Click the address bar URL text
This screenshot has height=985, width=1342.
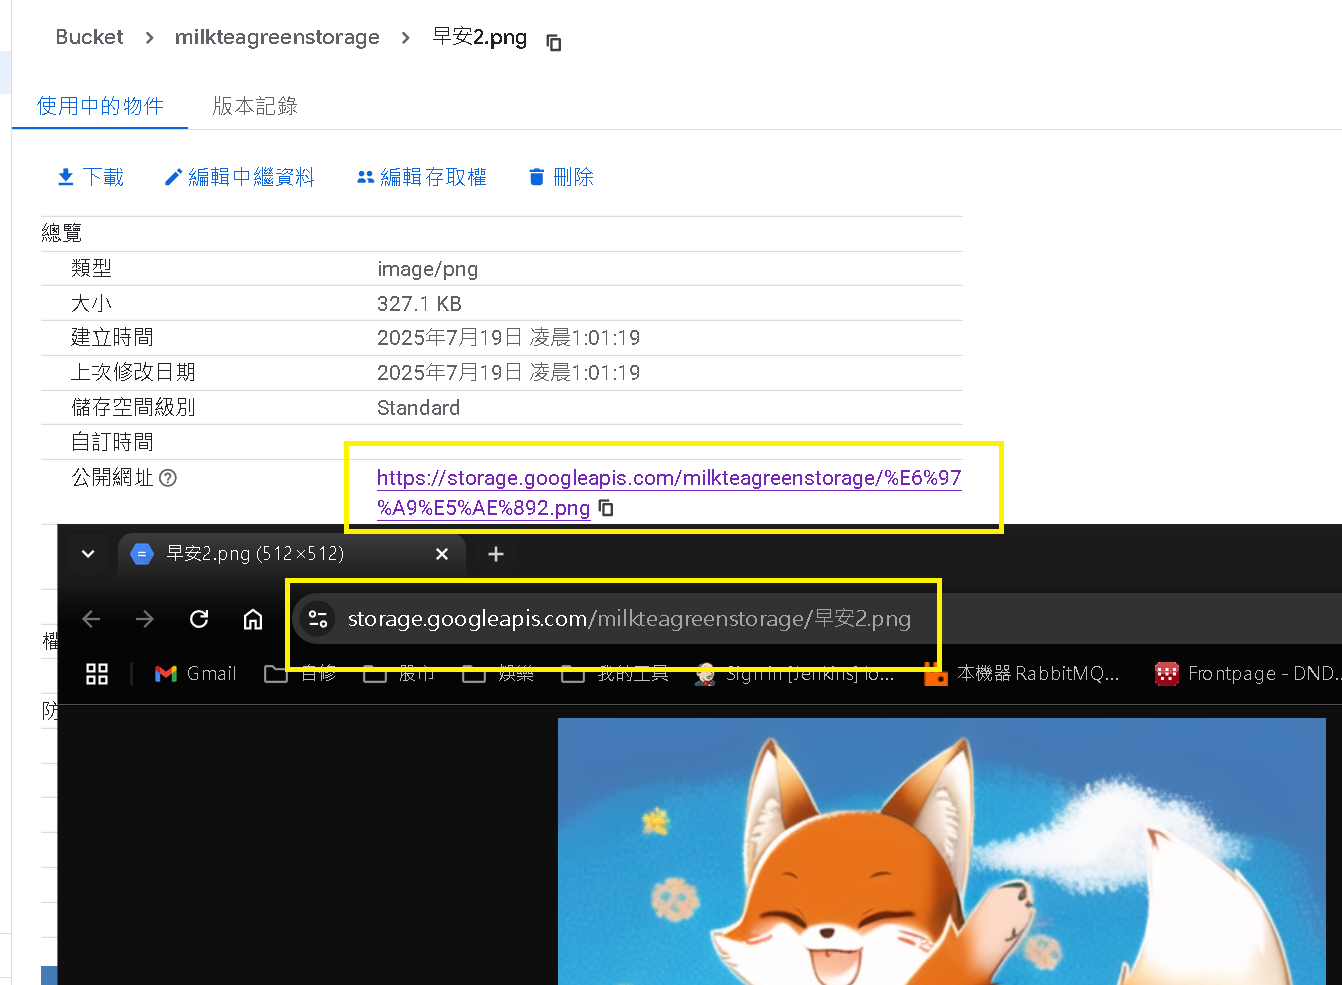pos(629,619)
